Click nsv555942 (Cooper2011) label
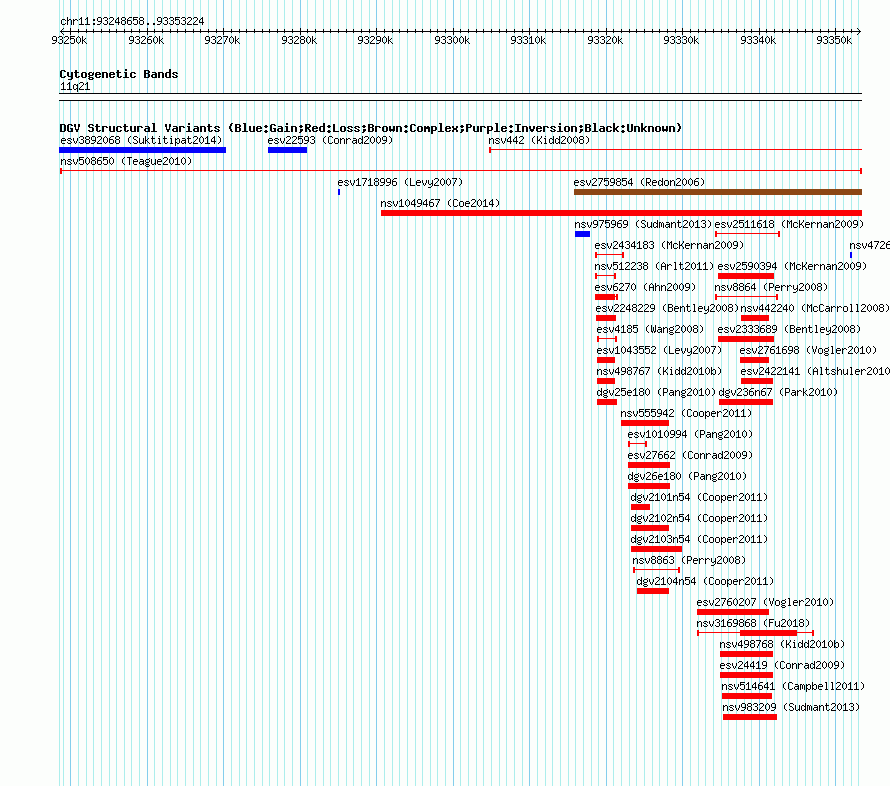The height and width of the screenshot is (786, 890). click(x=686, y=413)
